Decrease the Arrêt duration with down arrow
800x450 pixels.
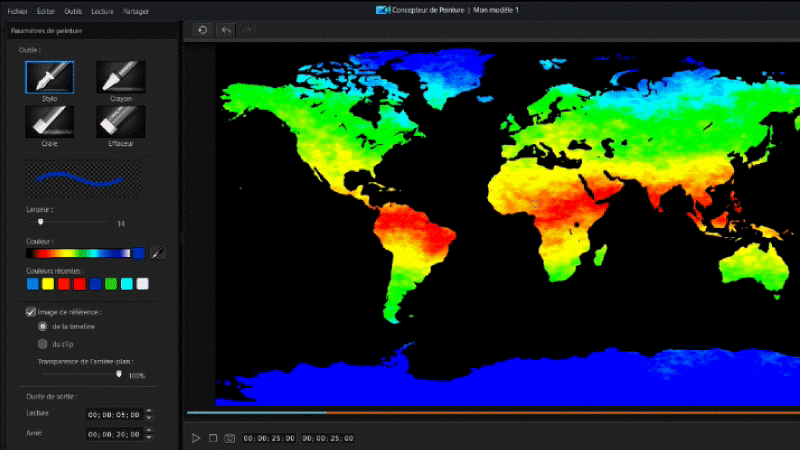click(x=149, y=438)
